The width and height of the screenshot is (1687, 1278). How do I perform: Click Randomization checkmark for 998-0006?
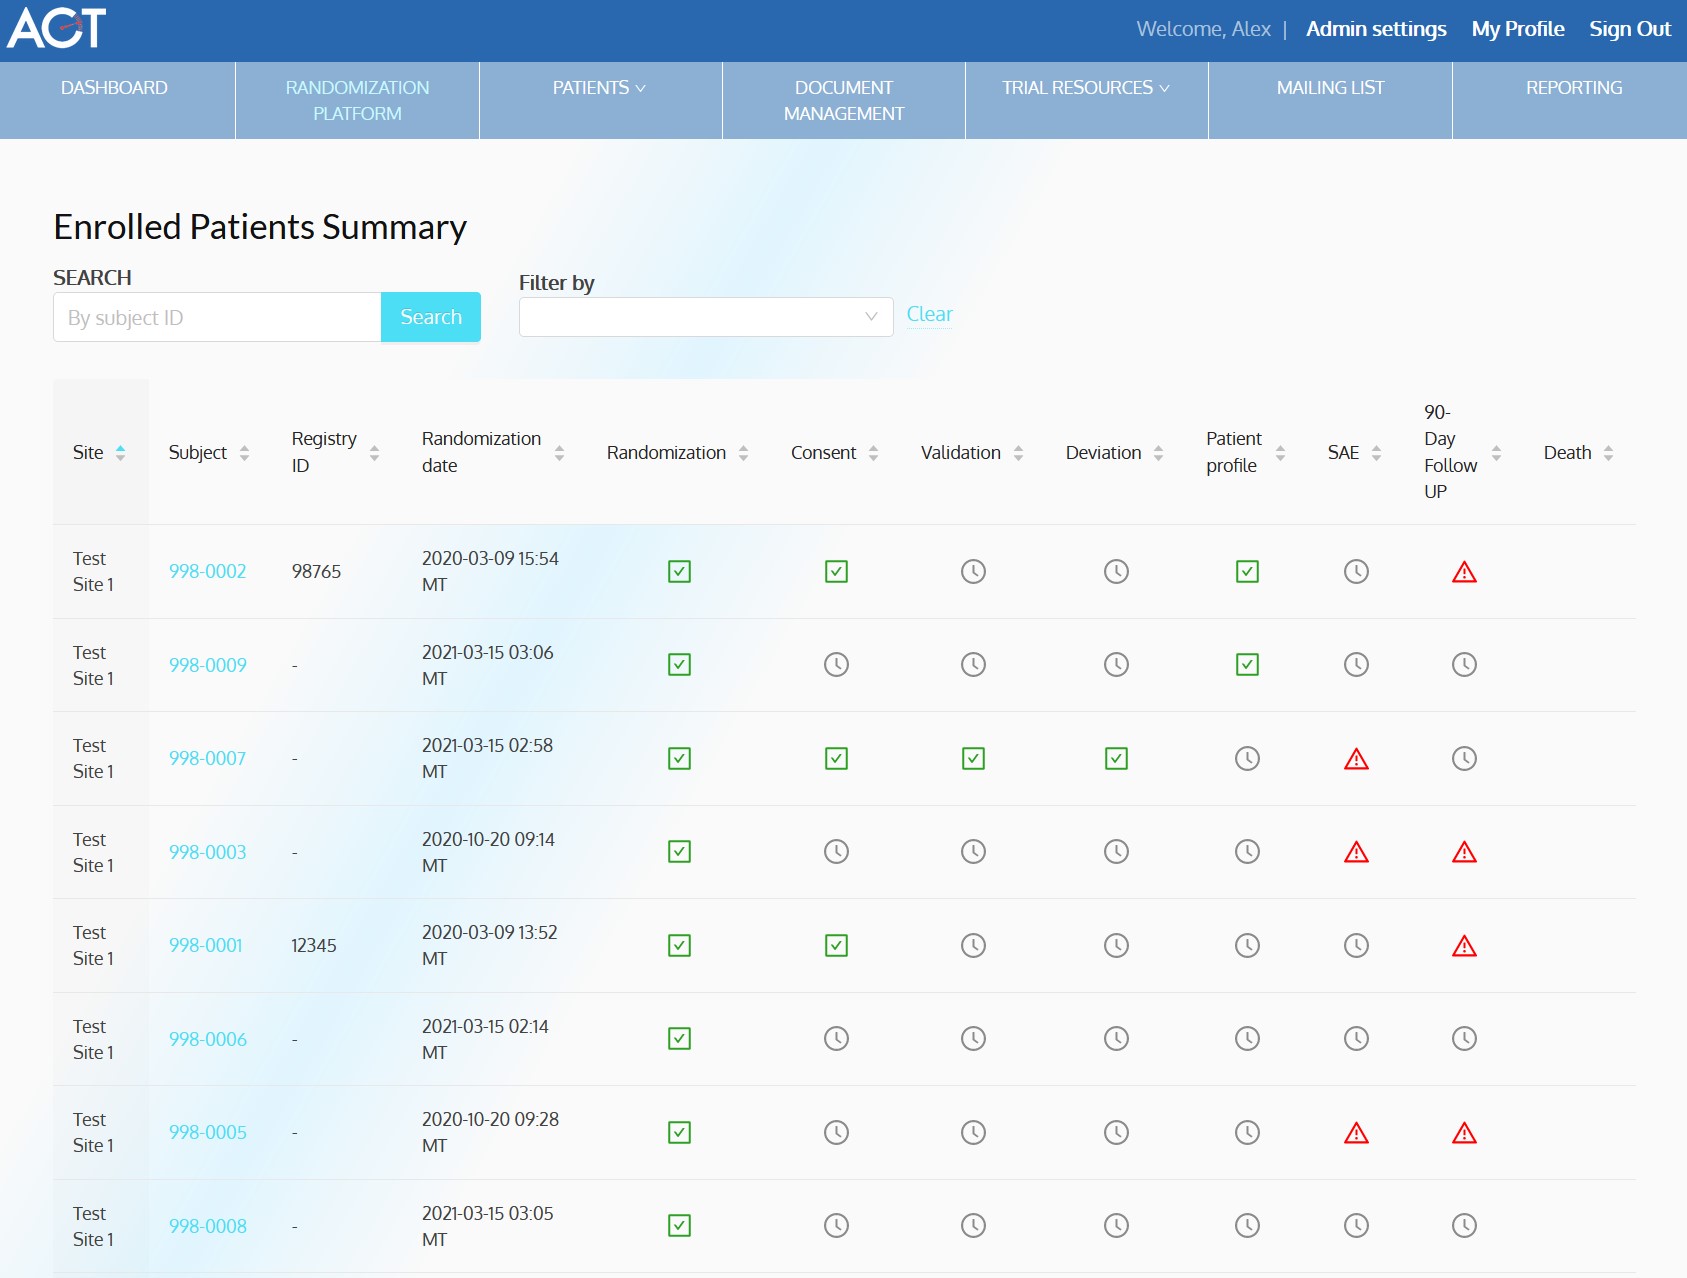(679, 1038)
